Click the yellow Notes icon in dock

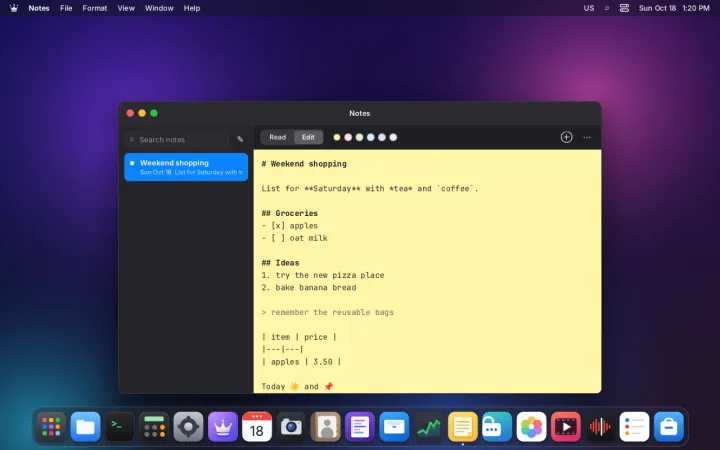point(462,427)
